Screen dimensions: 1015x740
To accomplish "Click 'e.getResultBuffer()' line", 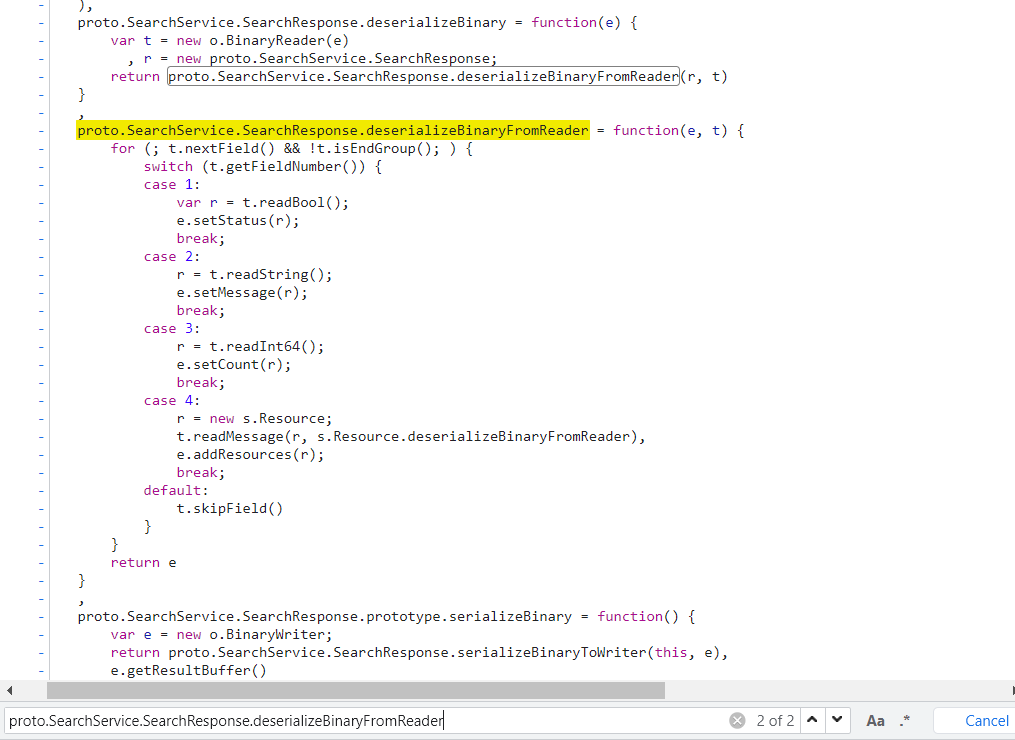I will 188,670.
